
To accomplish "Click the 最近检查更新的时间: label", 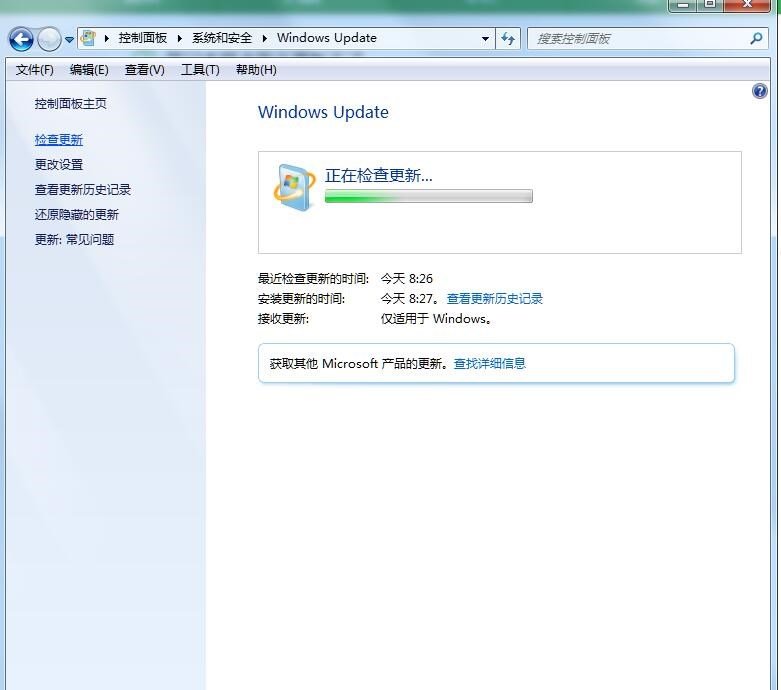I will (313, 278).
